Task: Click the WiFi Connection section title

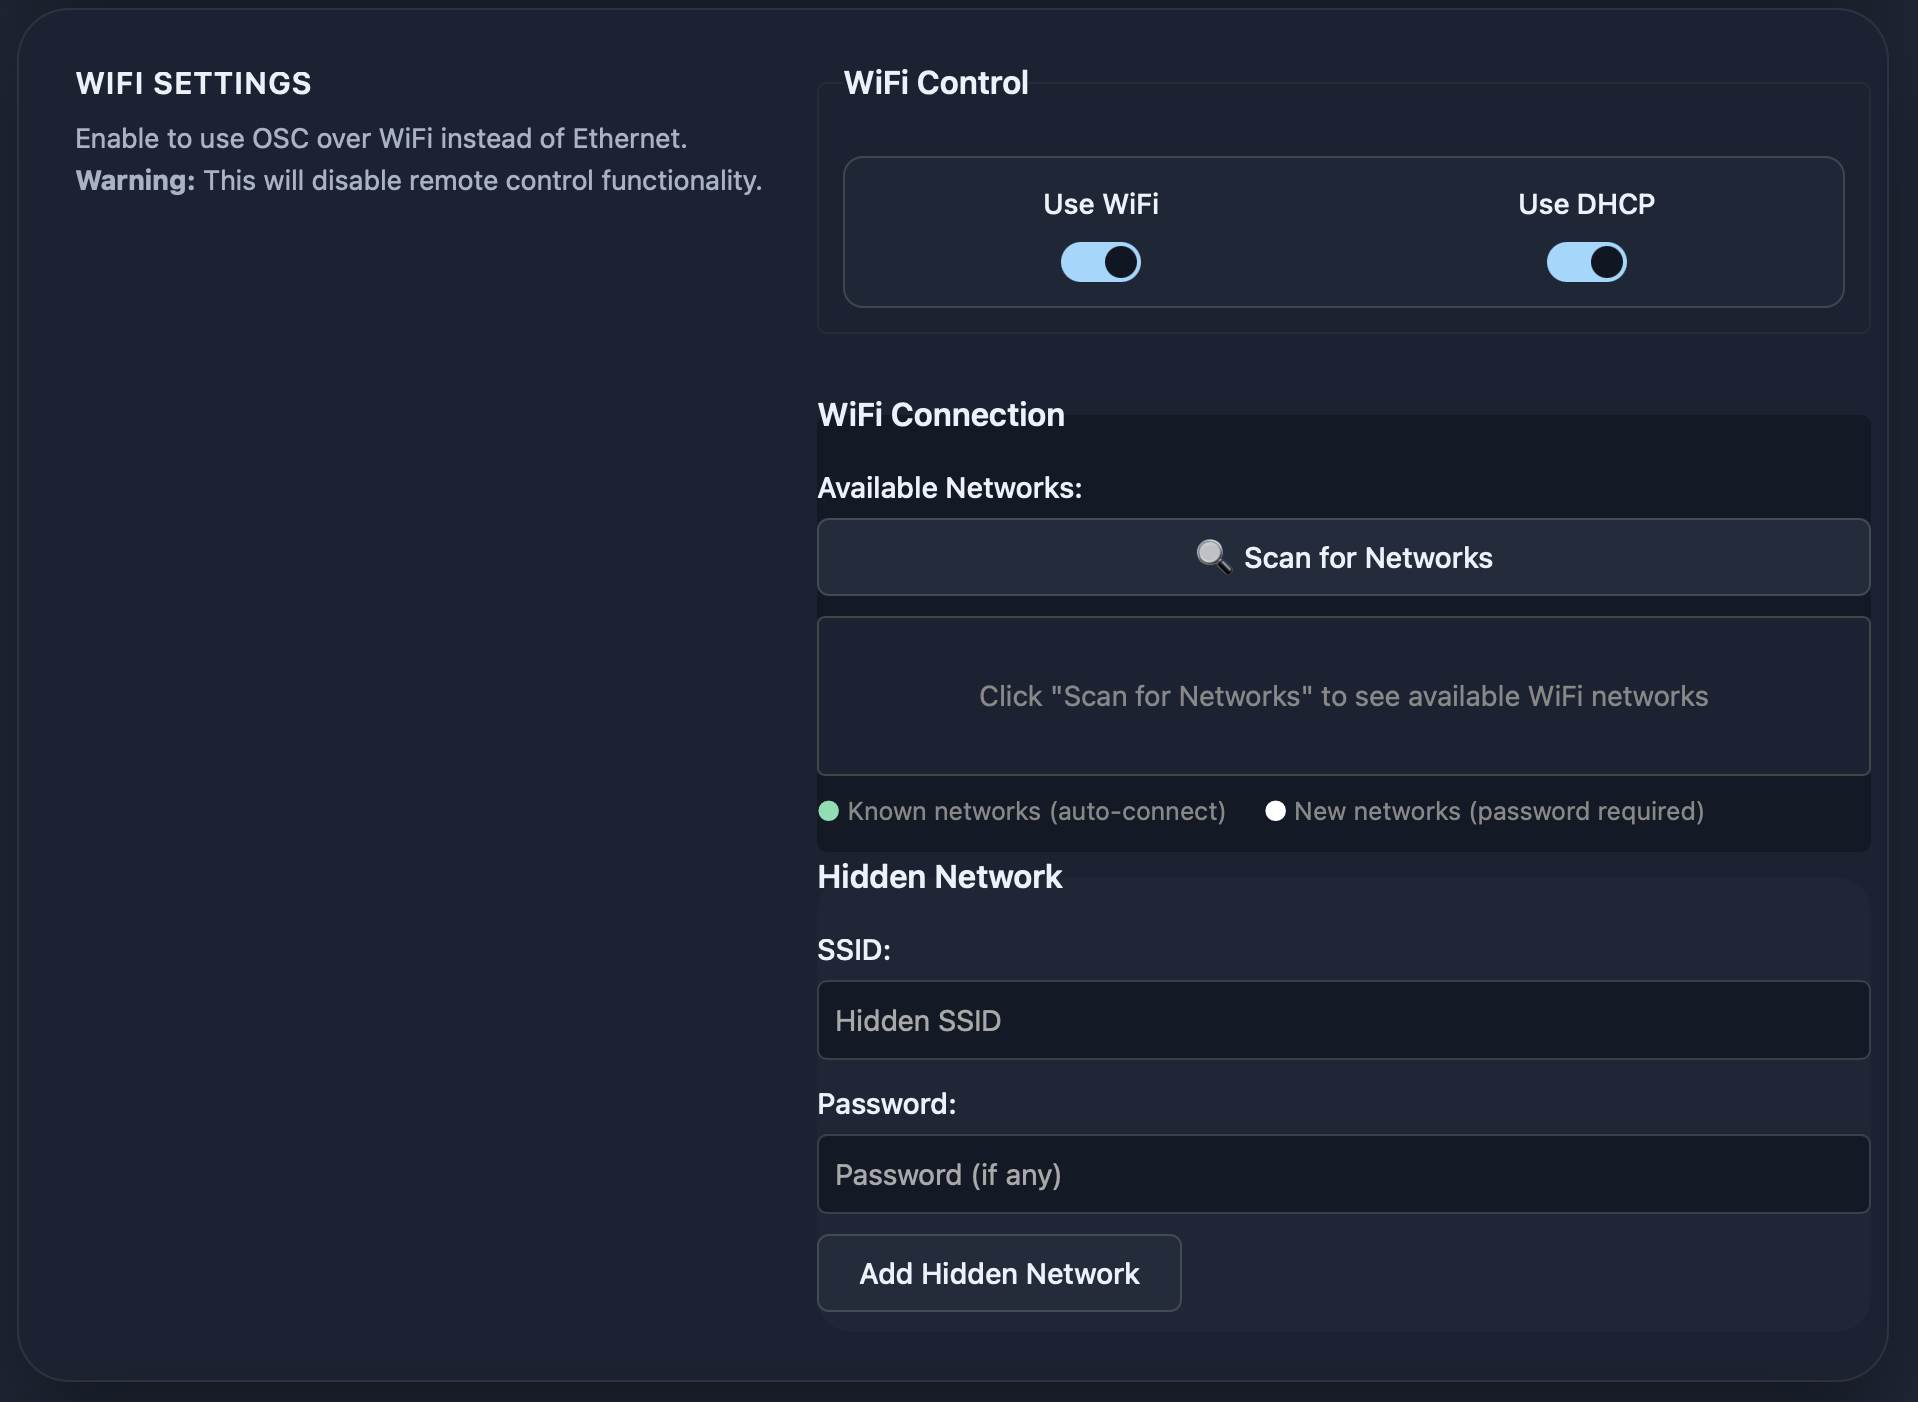Action: [940, 415]
